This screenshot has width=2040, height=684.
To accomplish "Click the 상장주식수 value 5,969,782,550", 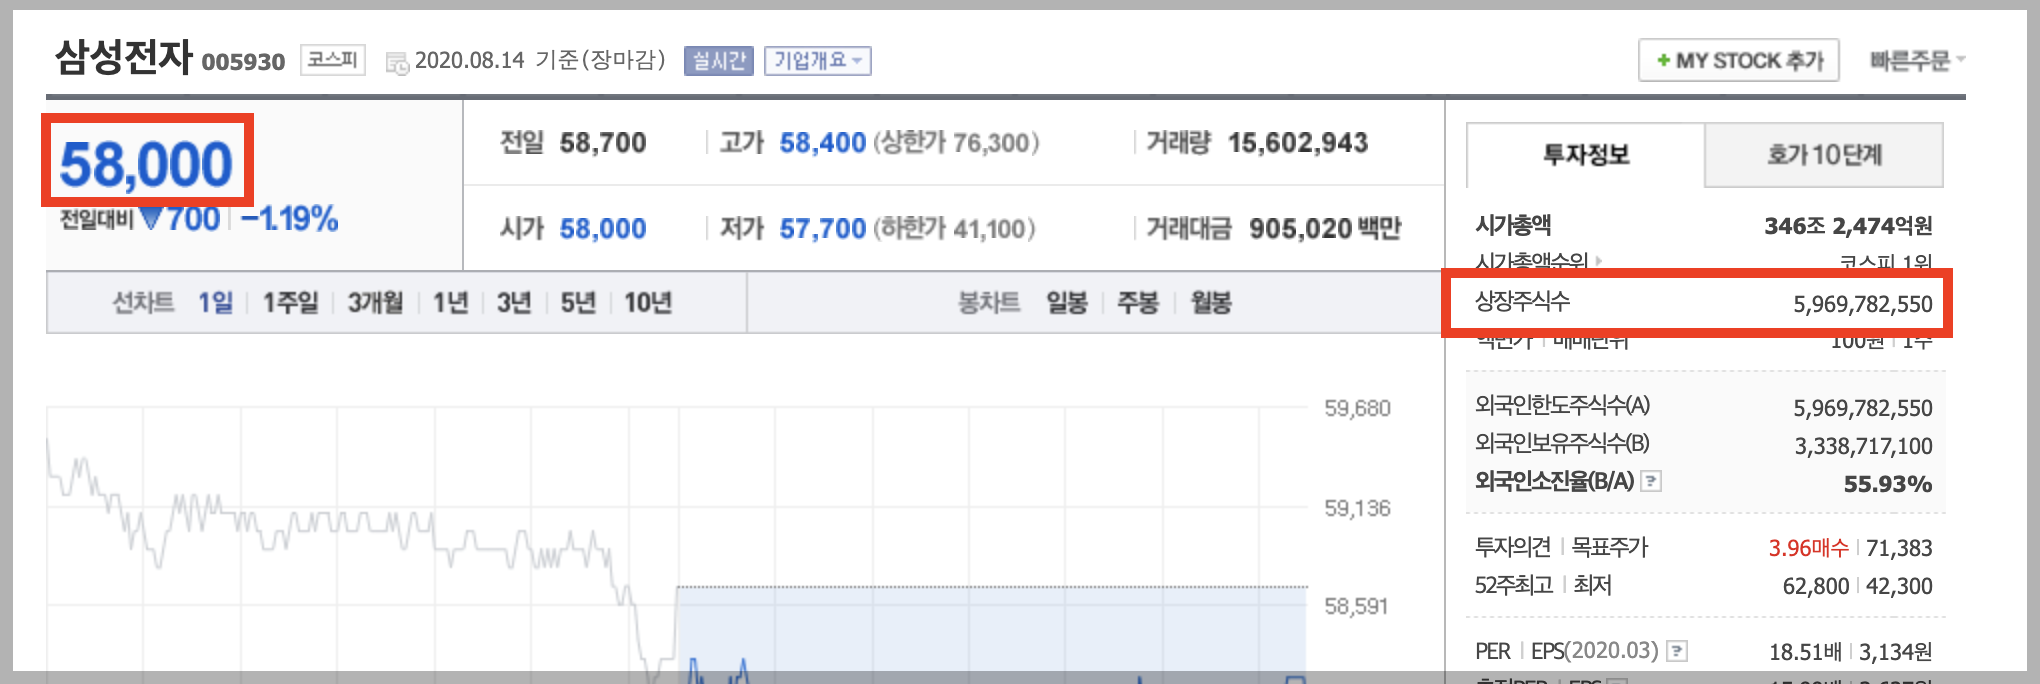I will [x=1863, y=304].
